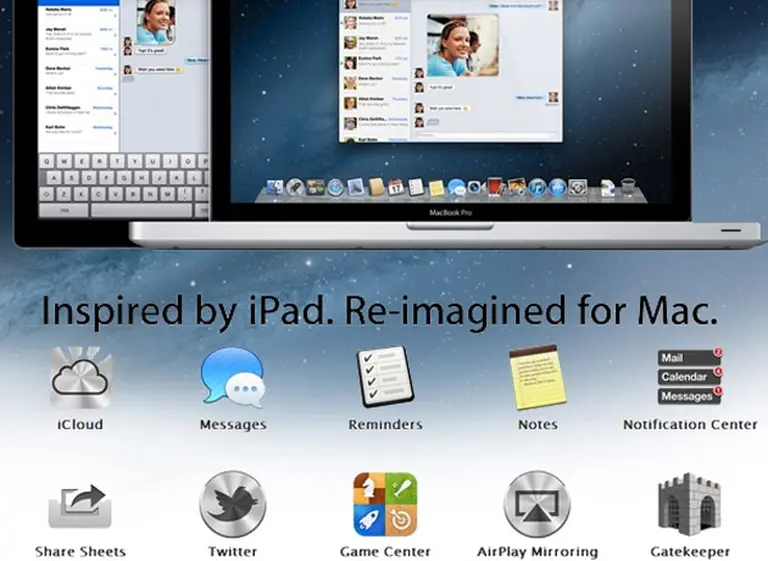This screenshot has width=768, height=561.
Task: Tap the T key on iPad keyboard
Action: click(118, 161)
